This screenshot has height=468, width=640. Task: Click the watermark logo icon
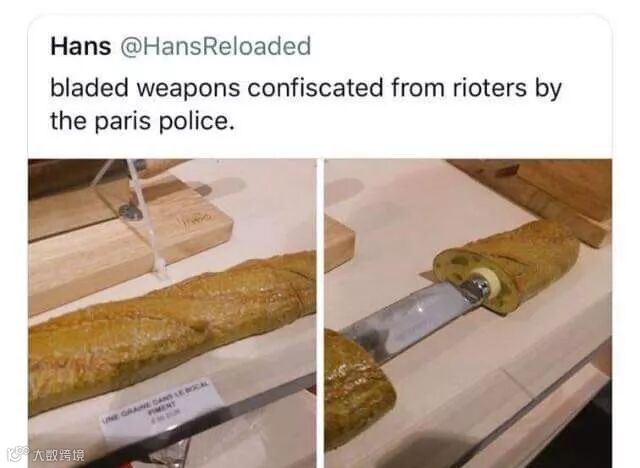(x=18, y=454)
